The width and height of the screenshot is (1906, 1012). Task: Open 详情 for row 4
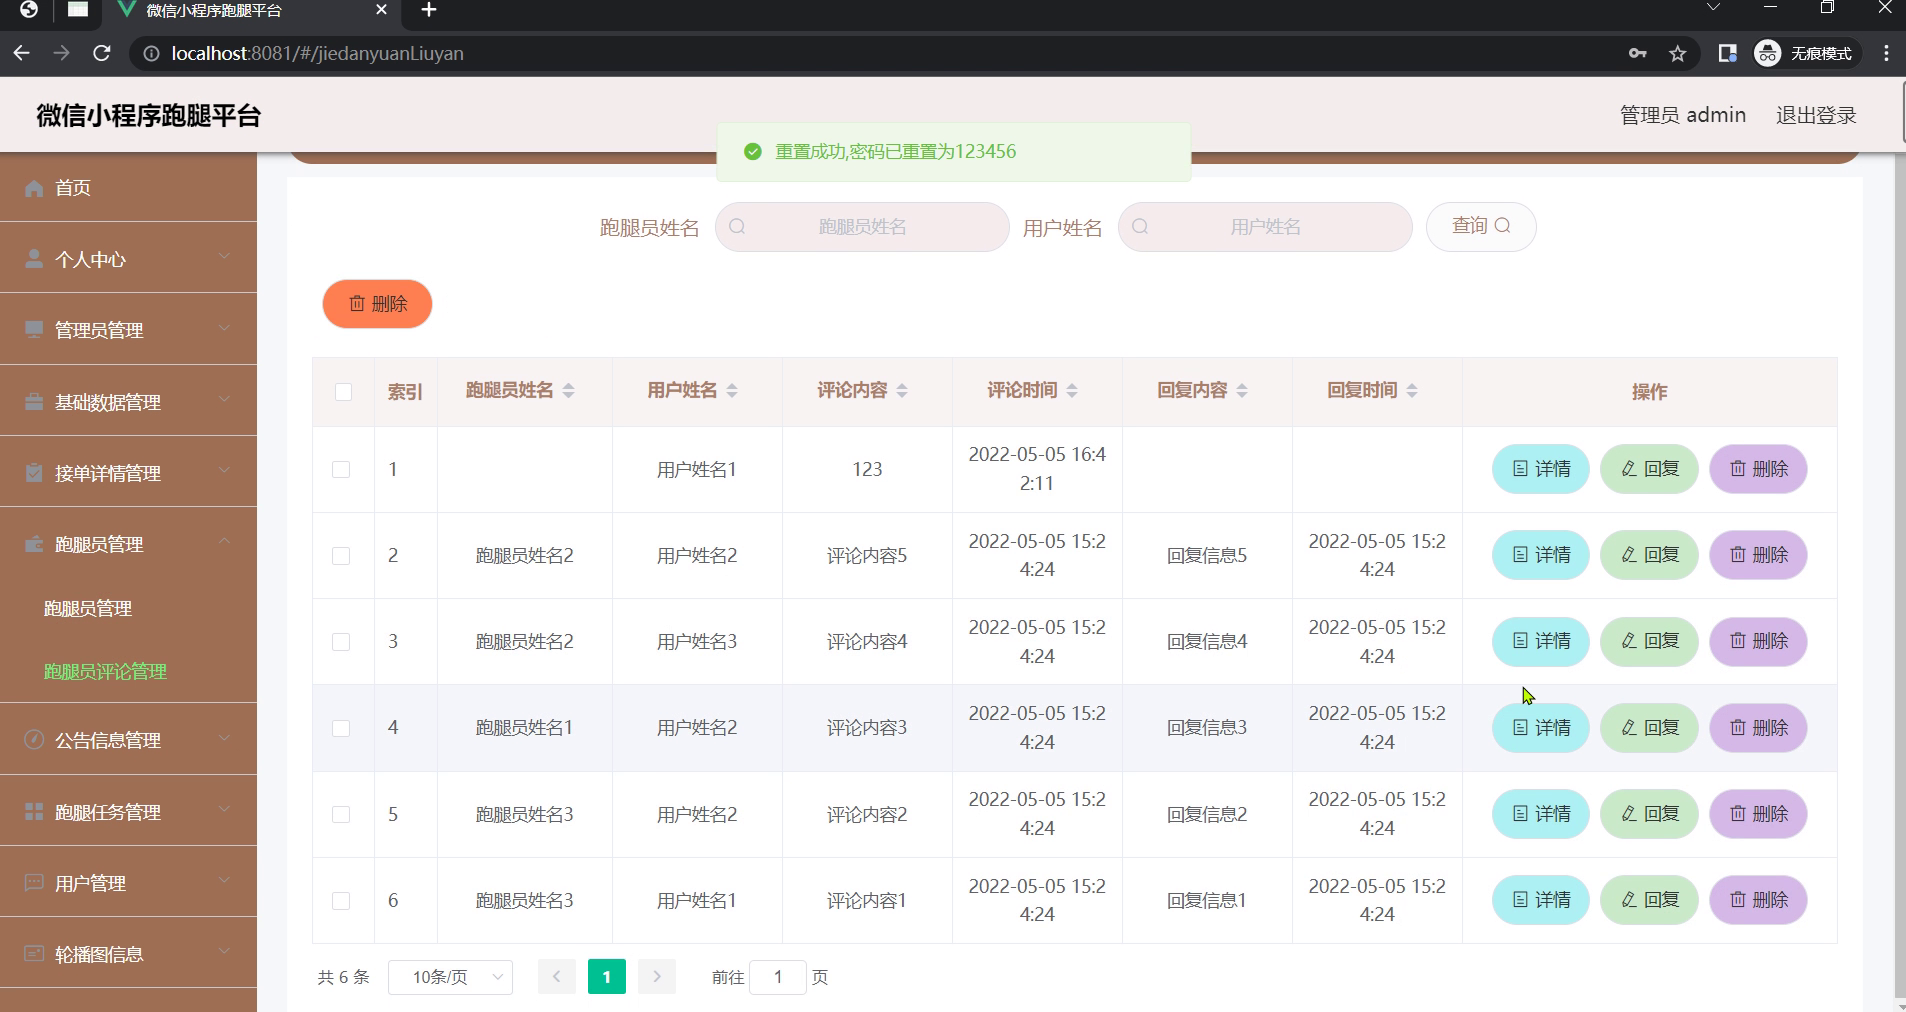1541,728
